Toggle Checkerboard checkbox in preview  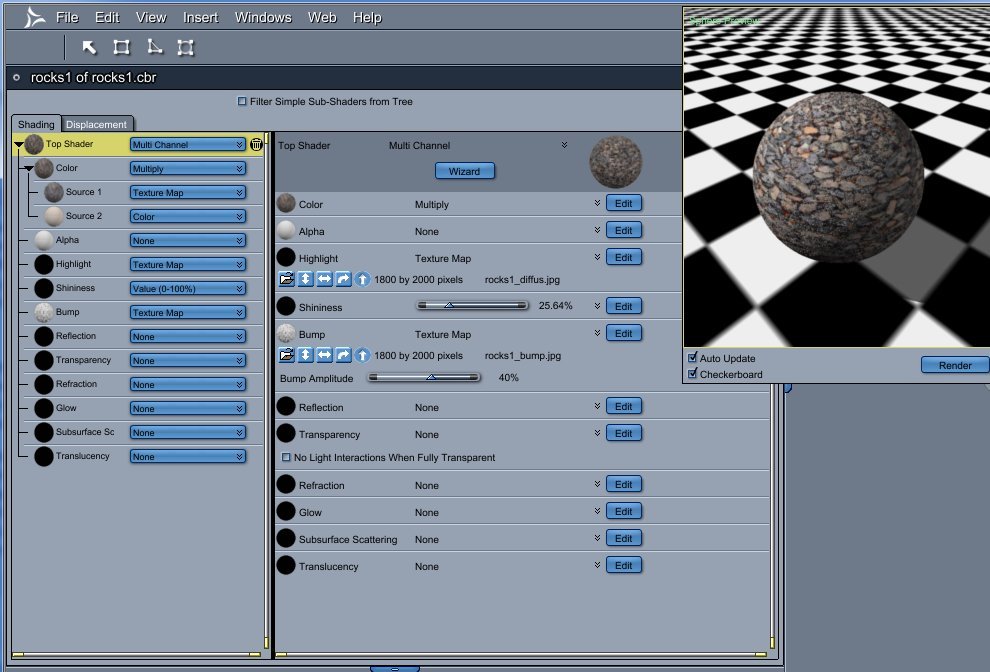coord(693,374)
